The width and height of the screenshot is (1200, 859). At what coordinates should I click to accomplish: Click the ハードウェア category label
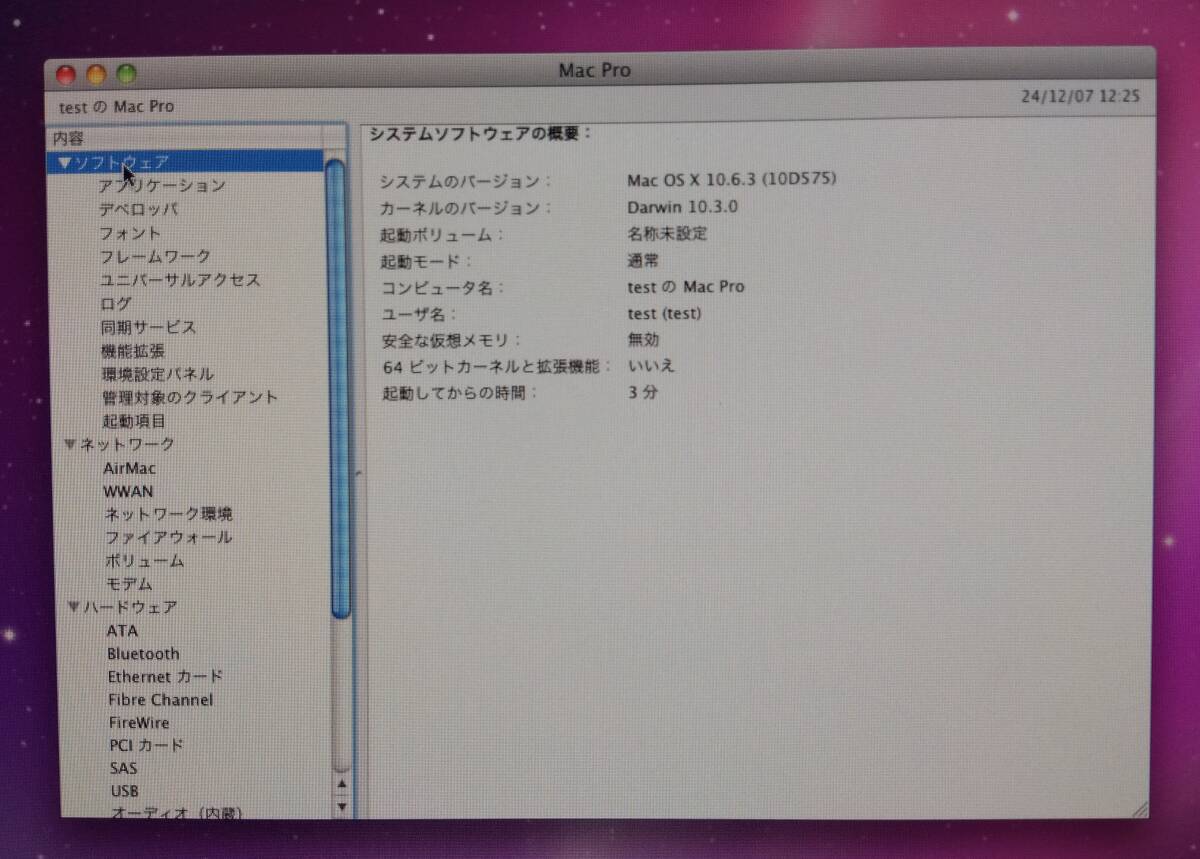tap(130, 608)
